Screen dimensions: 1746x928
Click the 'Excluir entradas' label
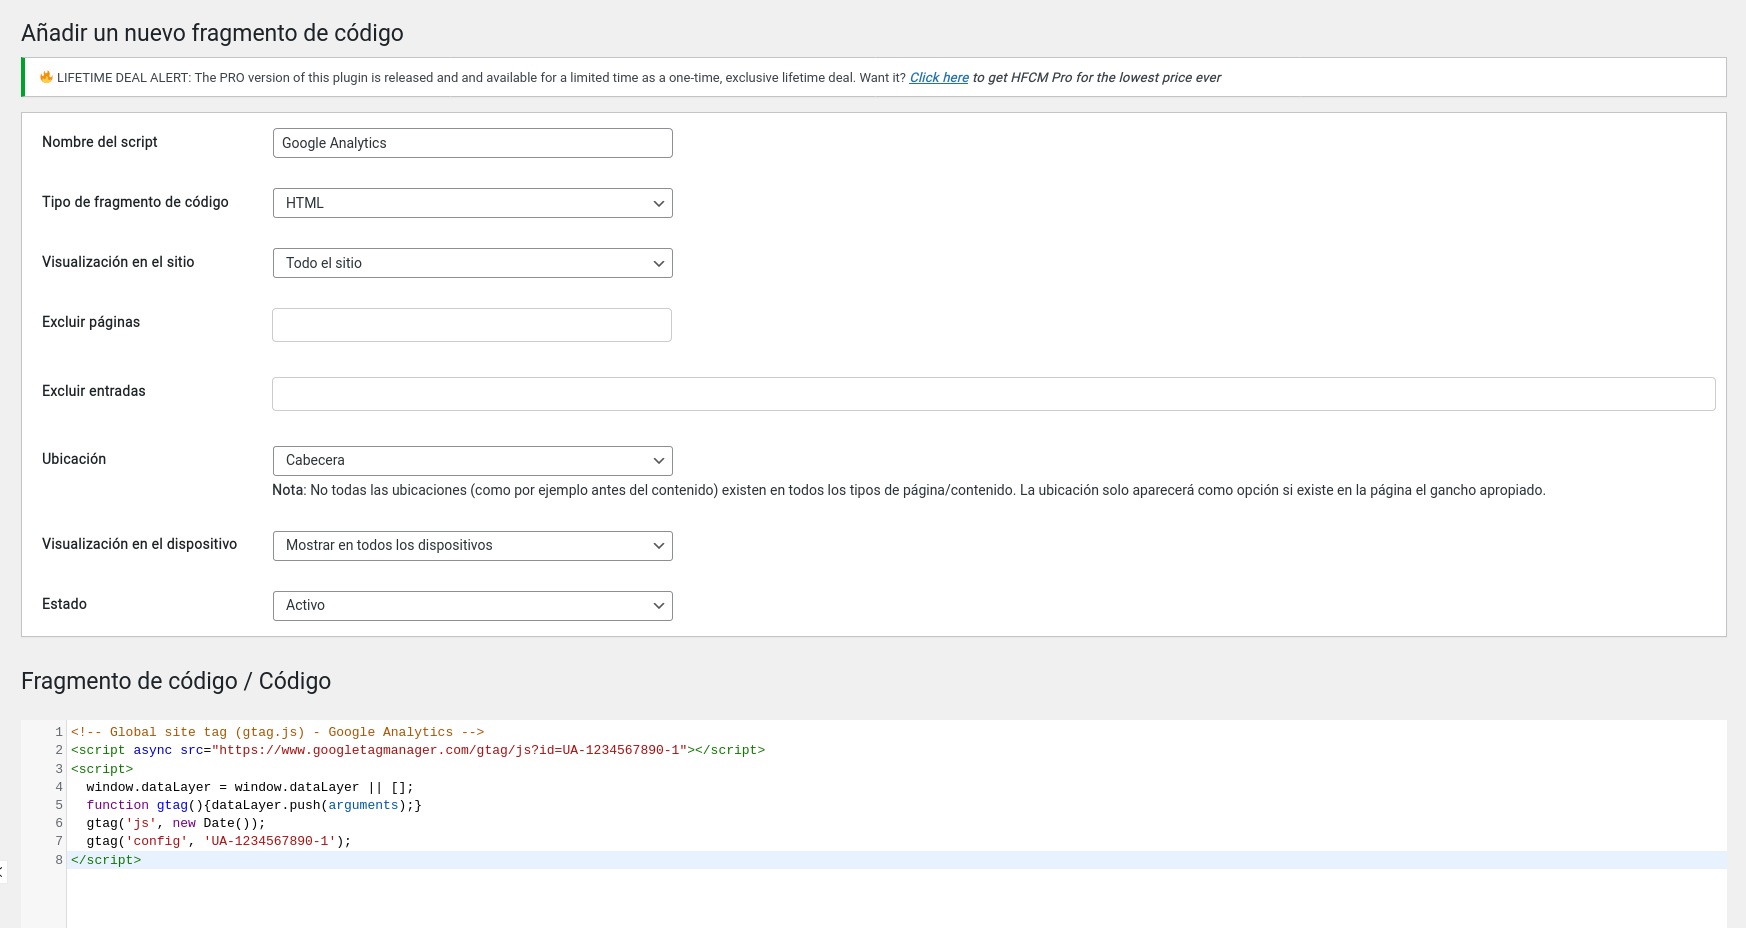click(x=94, y=391)
